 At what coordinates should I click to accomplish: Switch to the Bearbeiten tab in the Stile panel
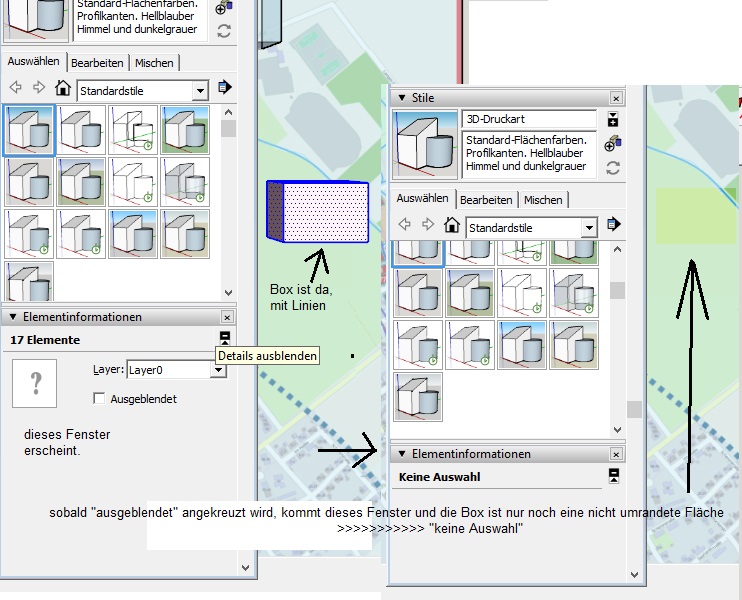click(x=486, y=199)
